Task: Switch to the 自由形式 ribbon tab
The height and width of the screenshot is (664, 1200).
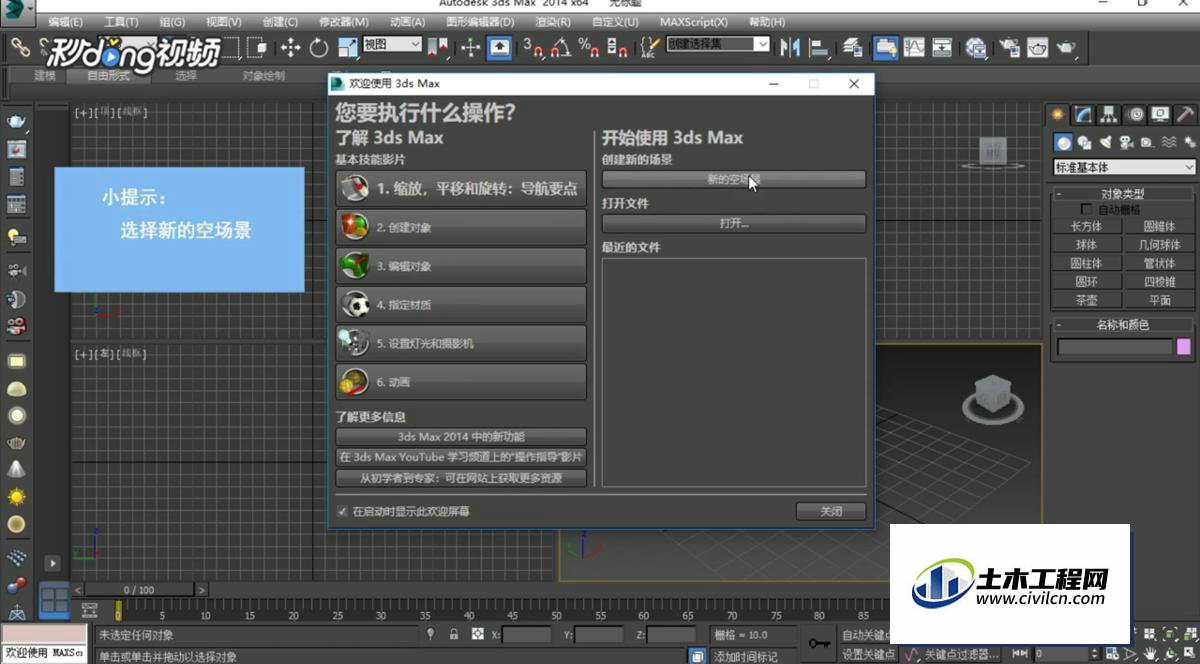Action: (108, 76)
